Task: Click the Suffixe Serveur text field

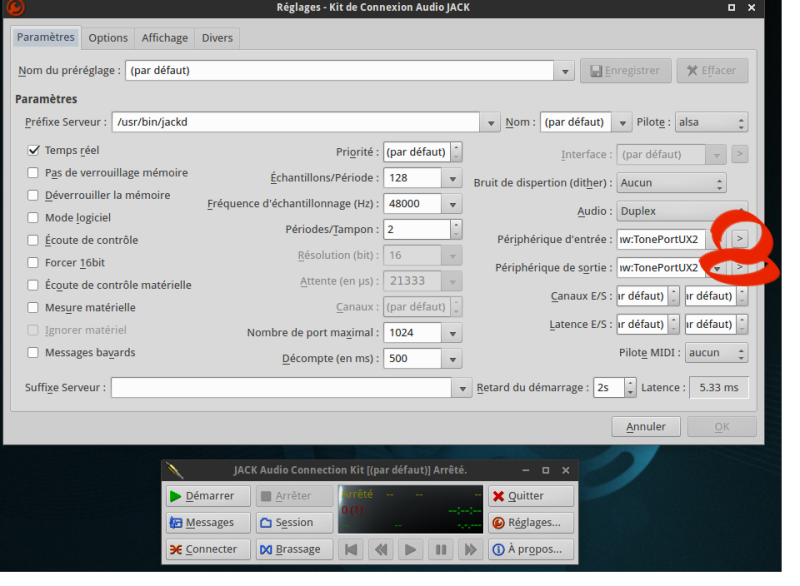Action: (x=281, y=388)
